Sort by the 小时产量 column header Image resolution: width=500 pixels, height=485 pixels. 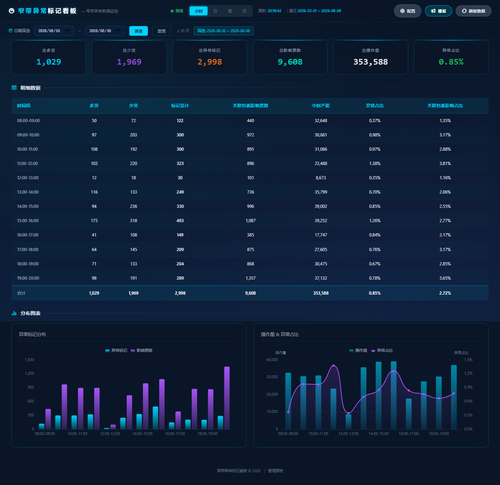point(321,106)
